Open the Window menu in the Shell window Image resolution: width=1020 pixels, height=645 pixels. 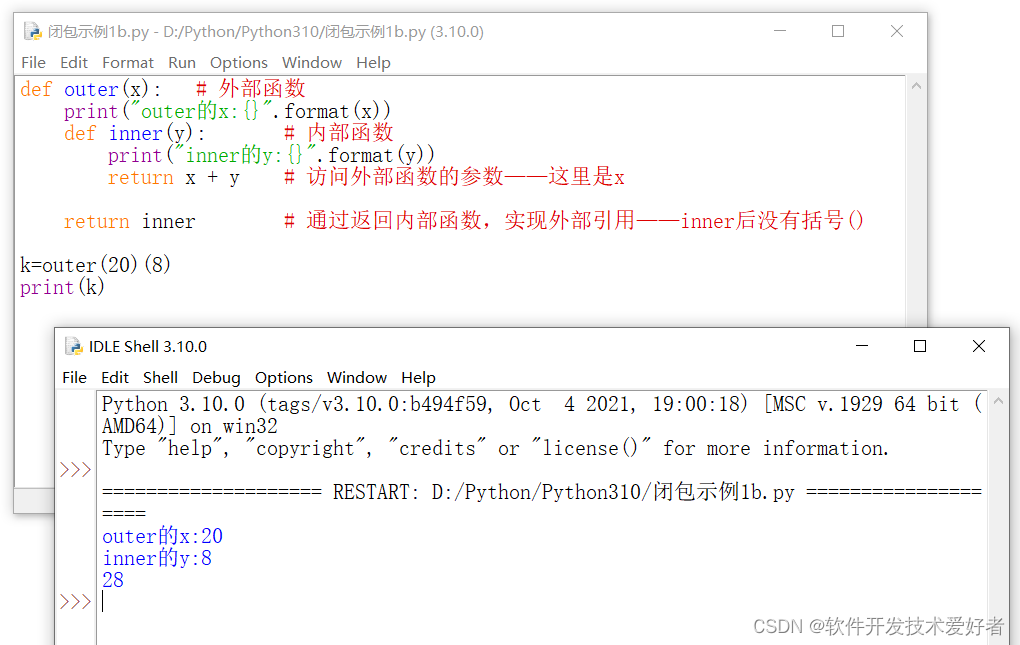(357, 377)
